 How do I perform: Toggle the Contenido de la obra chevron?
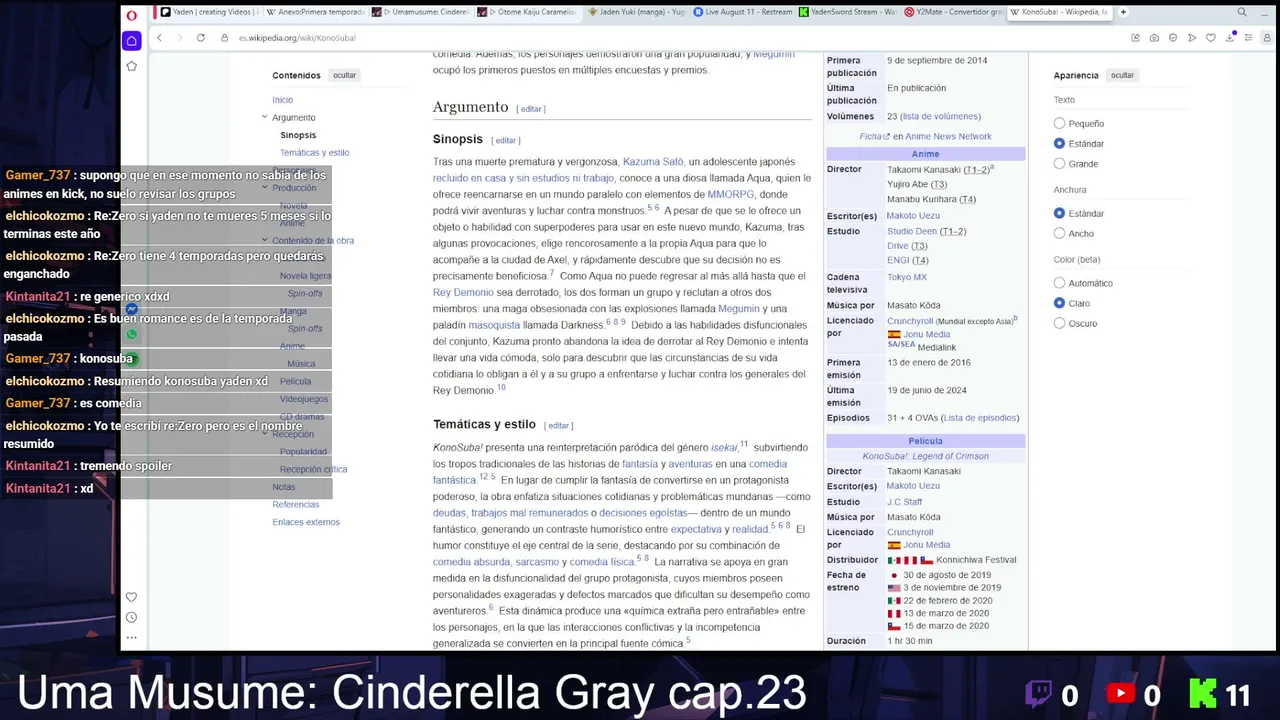point(265,240)
